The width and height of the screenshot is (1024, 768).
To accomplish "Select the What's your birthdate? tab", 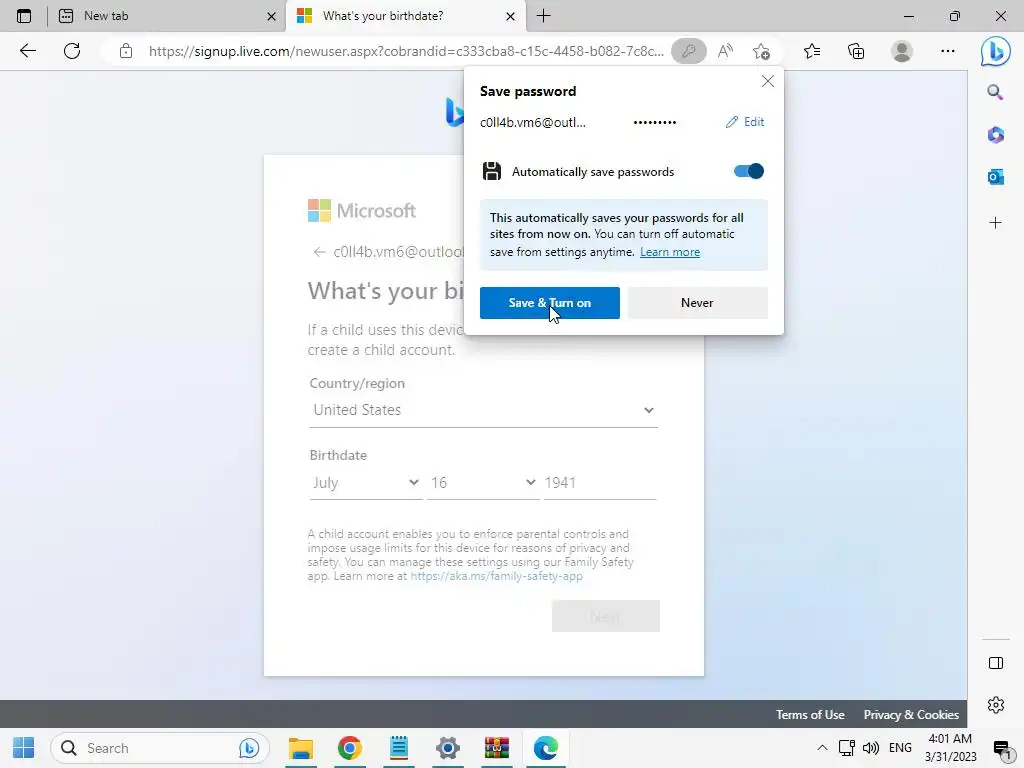I will coord(406,16).
